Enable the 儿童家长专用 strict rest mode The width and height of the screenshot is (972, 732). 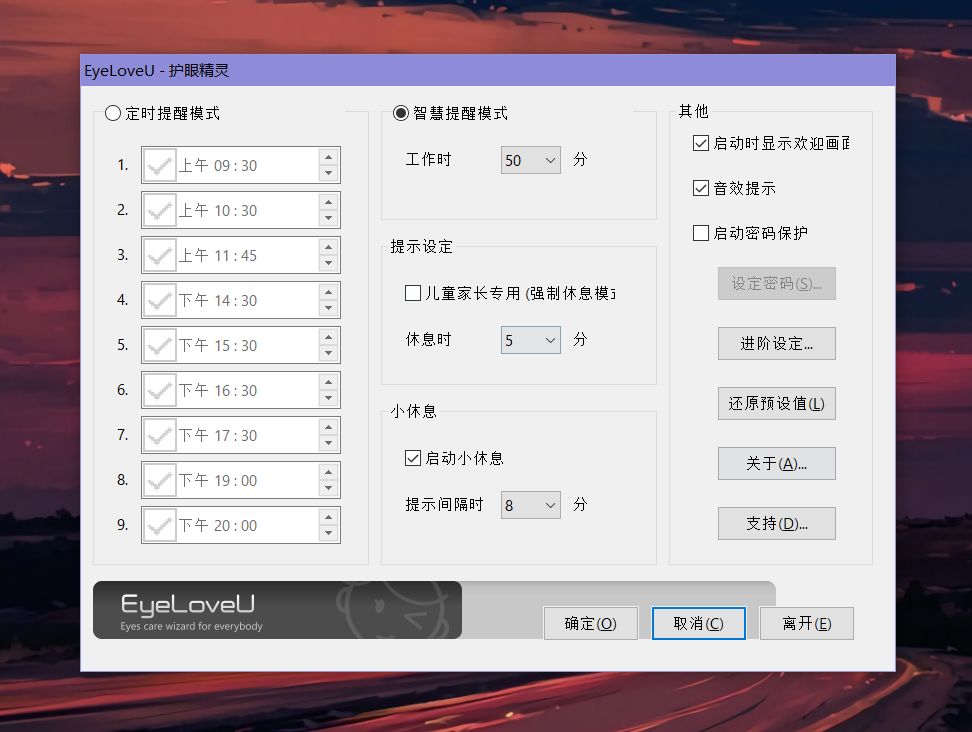pos(414,291)
